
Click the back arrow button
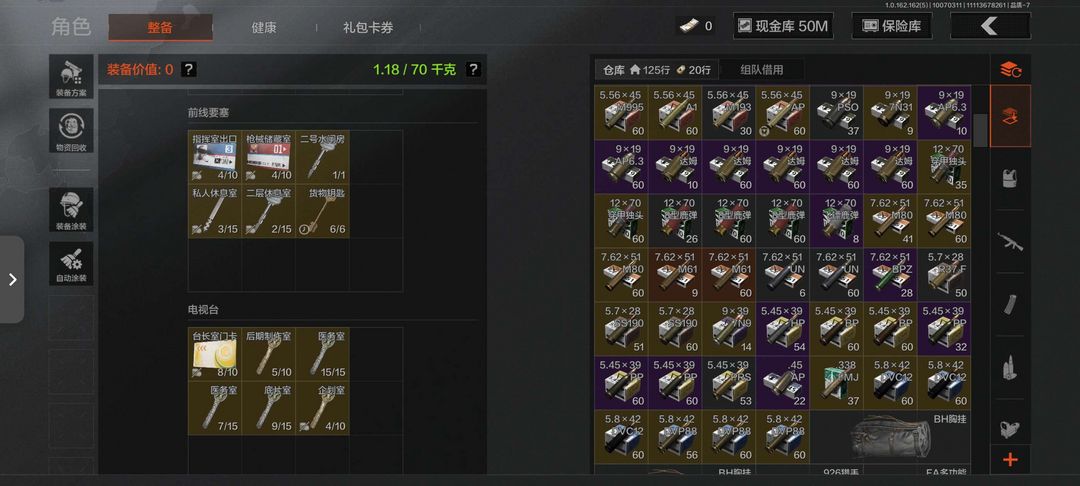click(990, 26)
